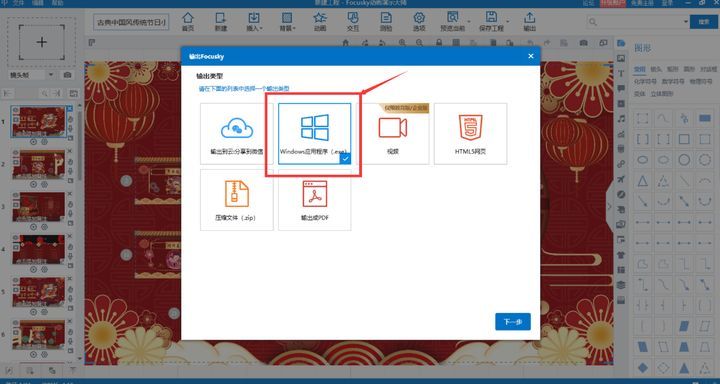720x384 pixels.
Task: Click the Options gear icon
Action: click(419, 22)
